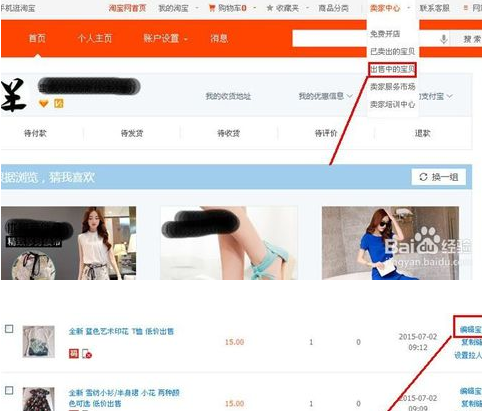
Task: Open the teal sandals recommendation image
Action: click(x=229, y=243)
